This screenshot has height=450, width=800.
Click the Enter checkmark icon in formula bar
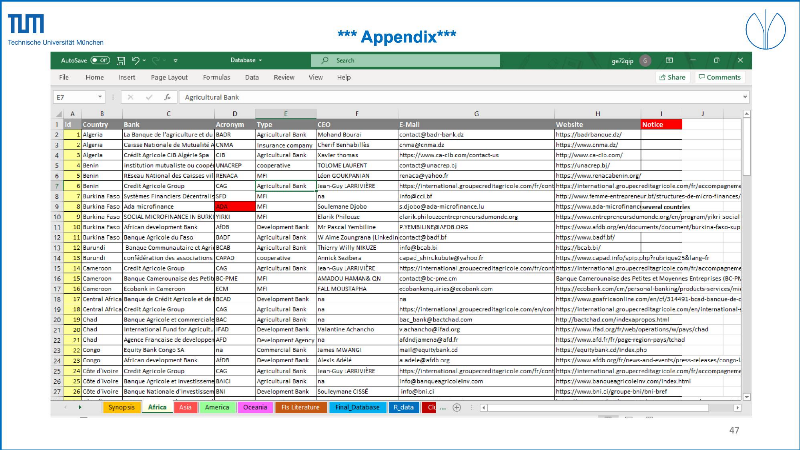tap(149, 97)
